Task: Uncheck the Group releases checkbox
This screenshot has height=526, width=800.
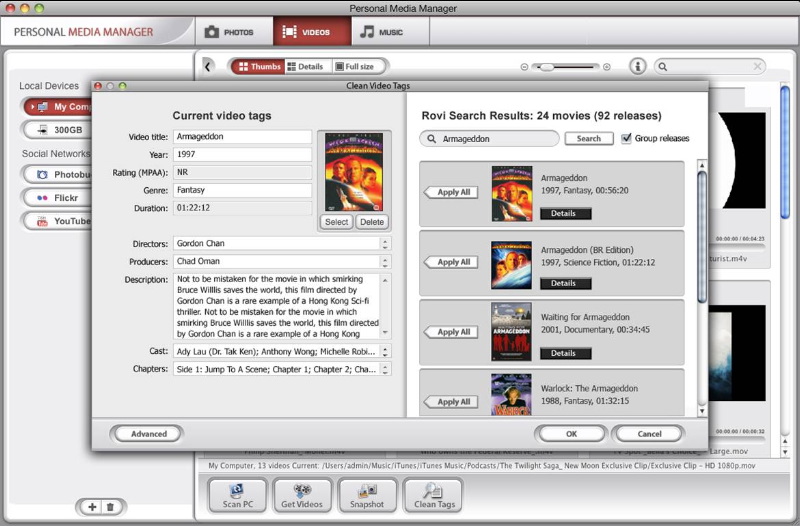Action: (627, 138)
